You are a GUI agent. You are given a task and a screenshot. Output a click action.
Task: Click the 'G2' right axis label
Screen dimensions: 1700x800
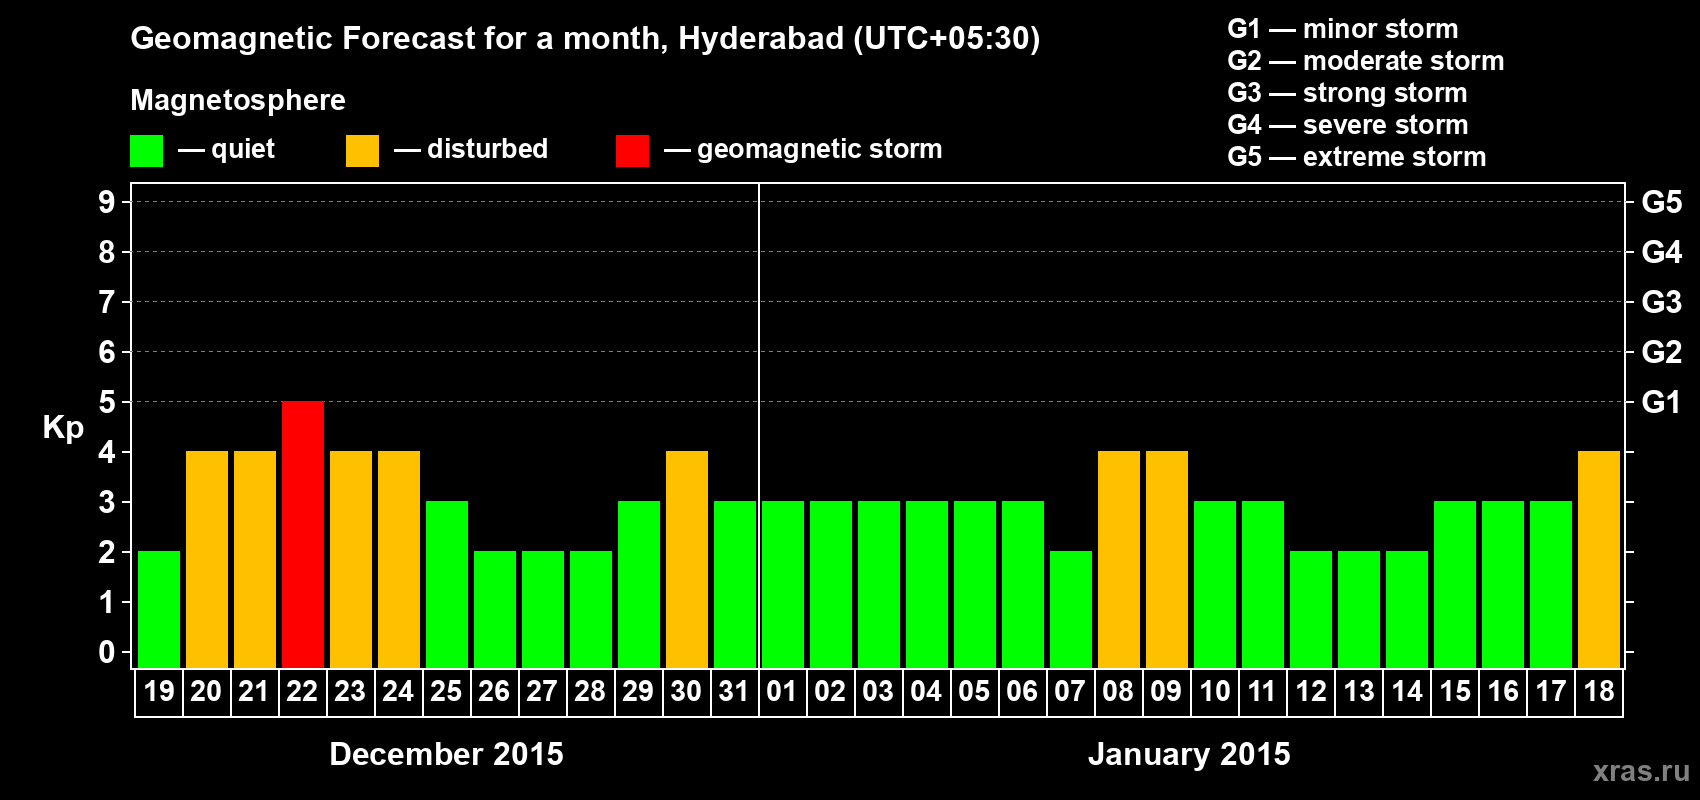pos(1662,352)
